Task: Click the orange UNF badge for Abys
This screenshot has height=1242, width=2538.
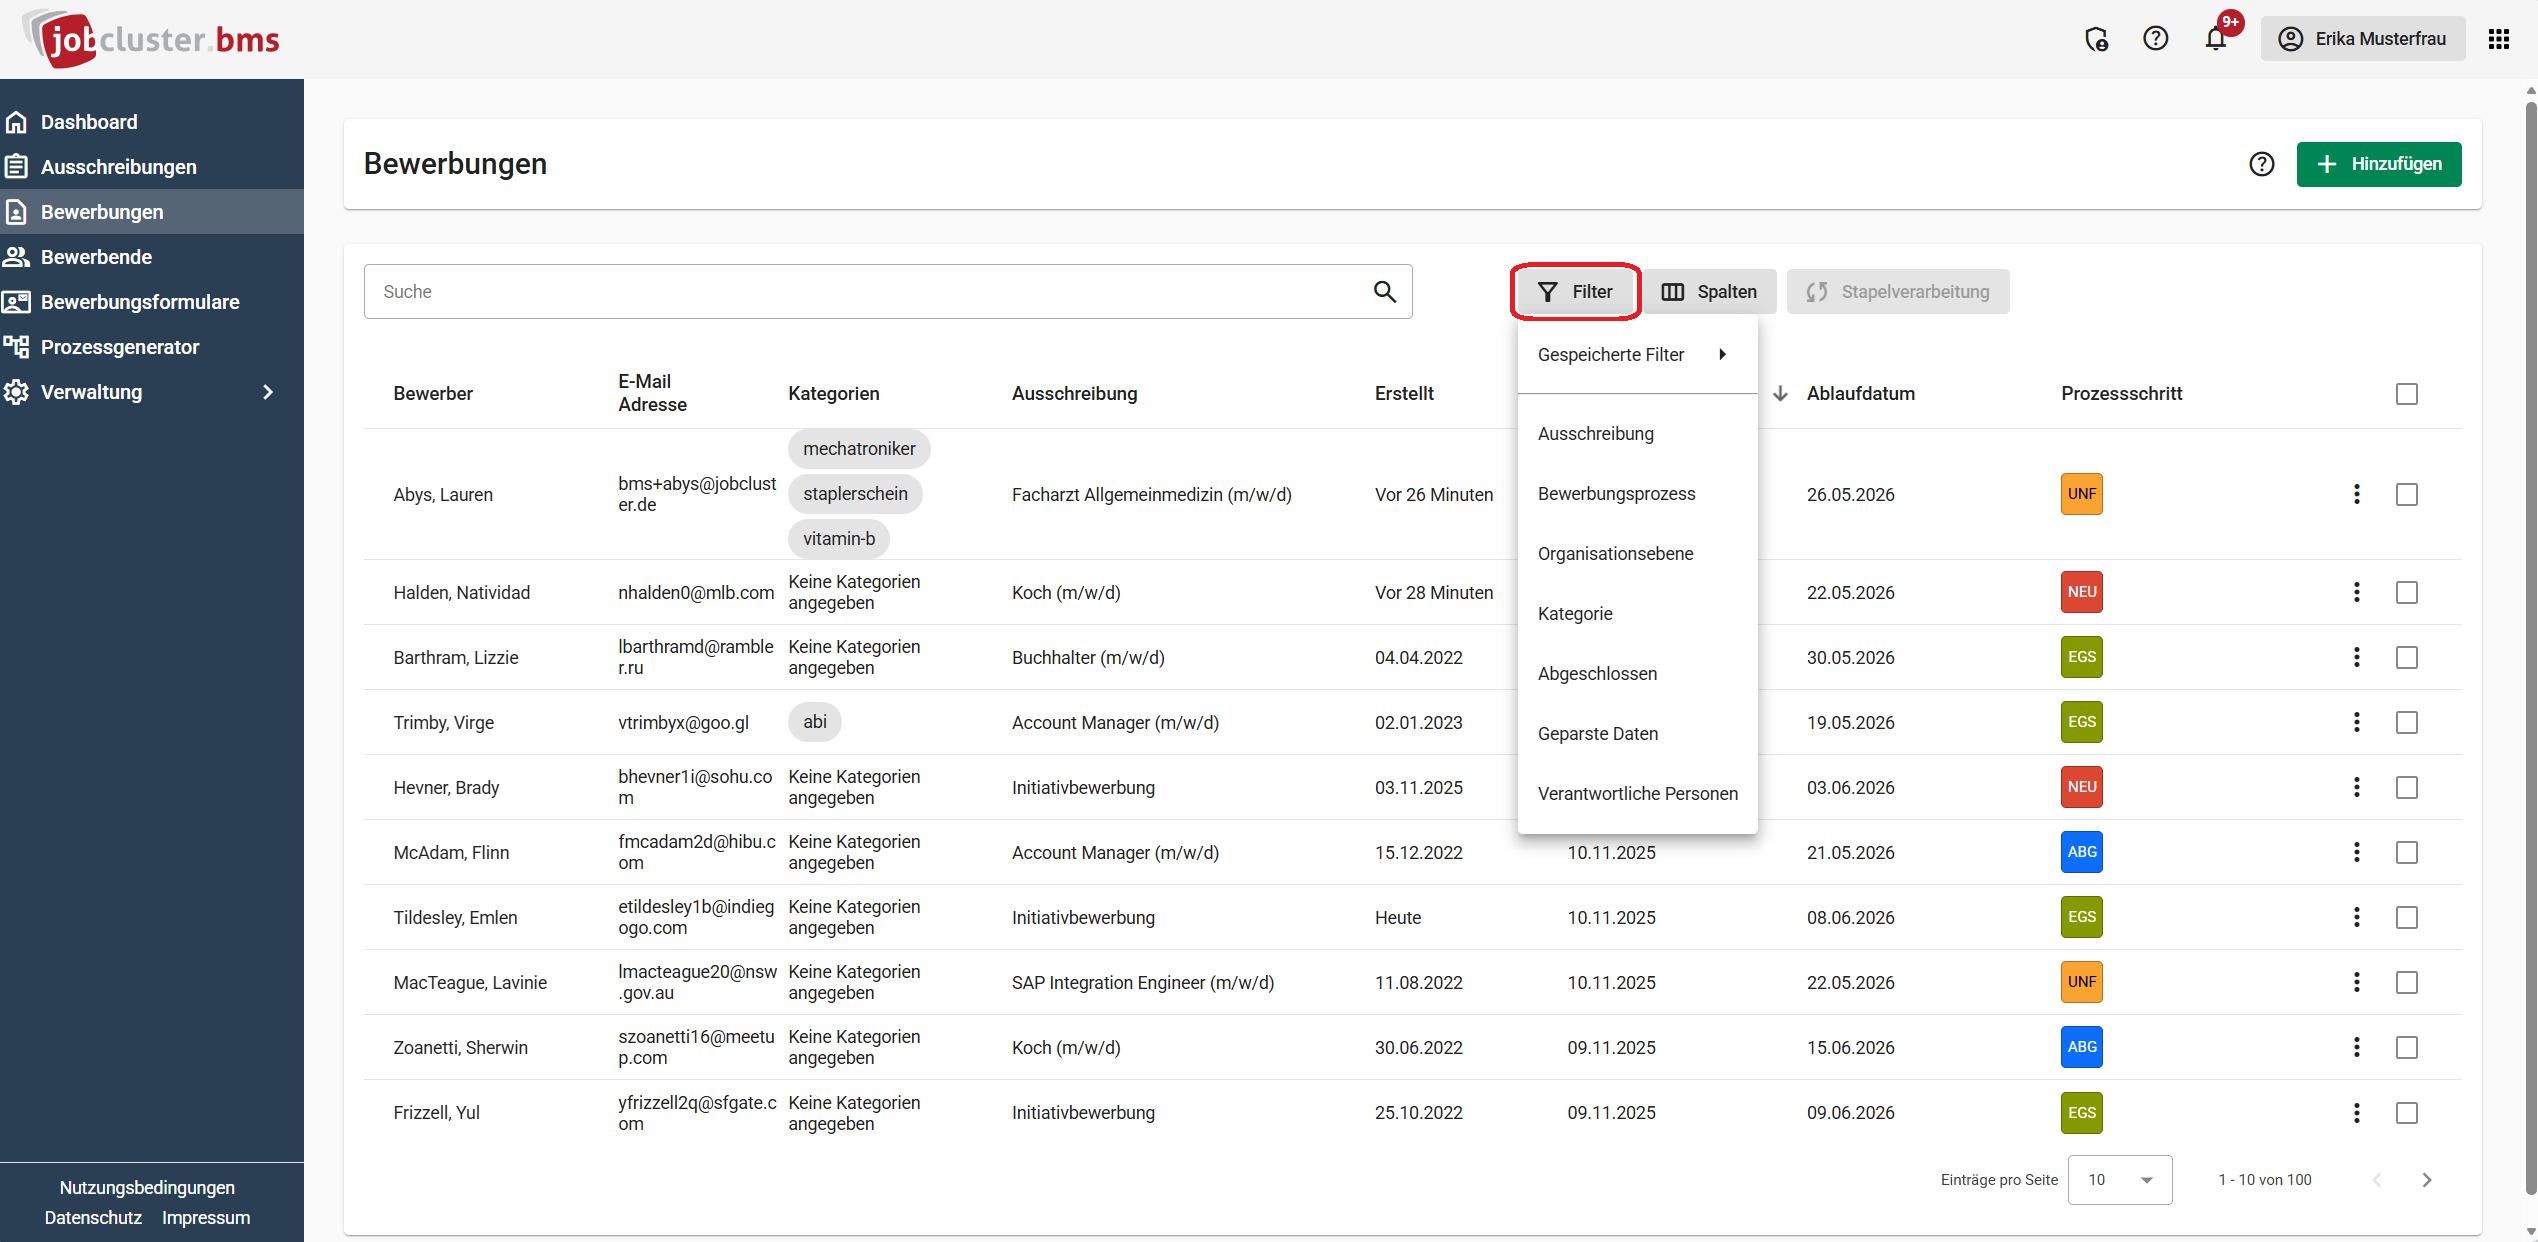Action: 2081,494
